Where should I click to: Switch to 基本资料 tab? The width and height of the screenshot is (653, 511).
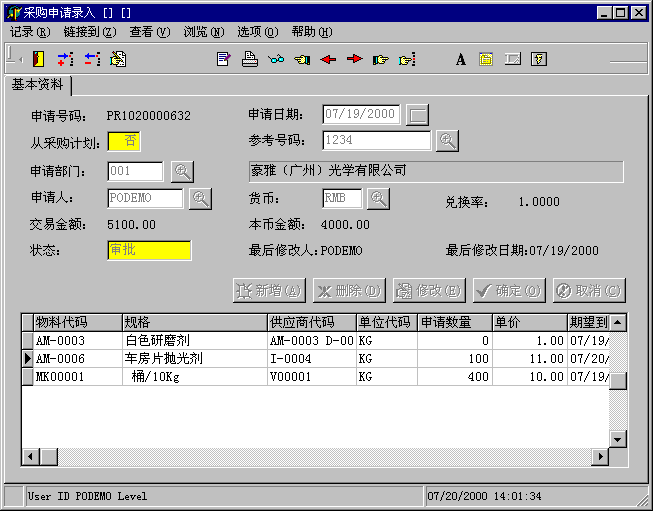tap(37, 84)
